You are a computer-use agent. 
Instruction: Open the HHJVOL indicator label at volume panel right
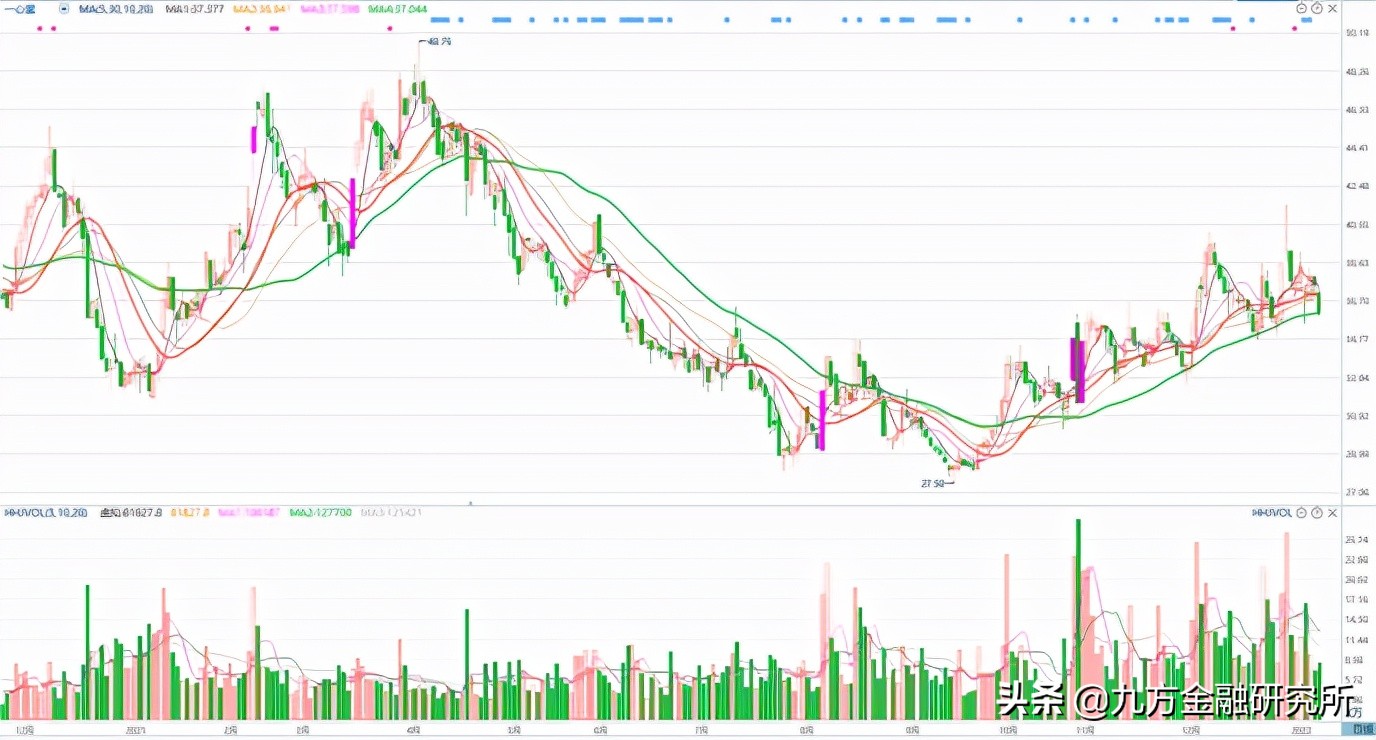(x=1272, y=513)
